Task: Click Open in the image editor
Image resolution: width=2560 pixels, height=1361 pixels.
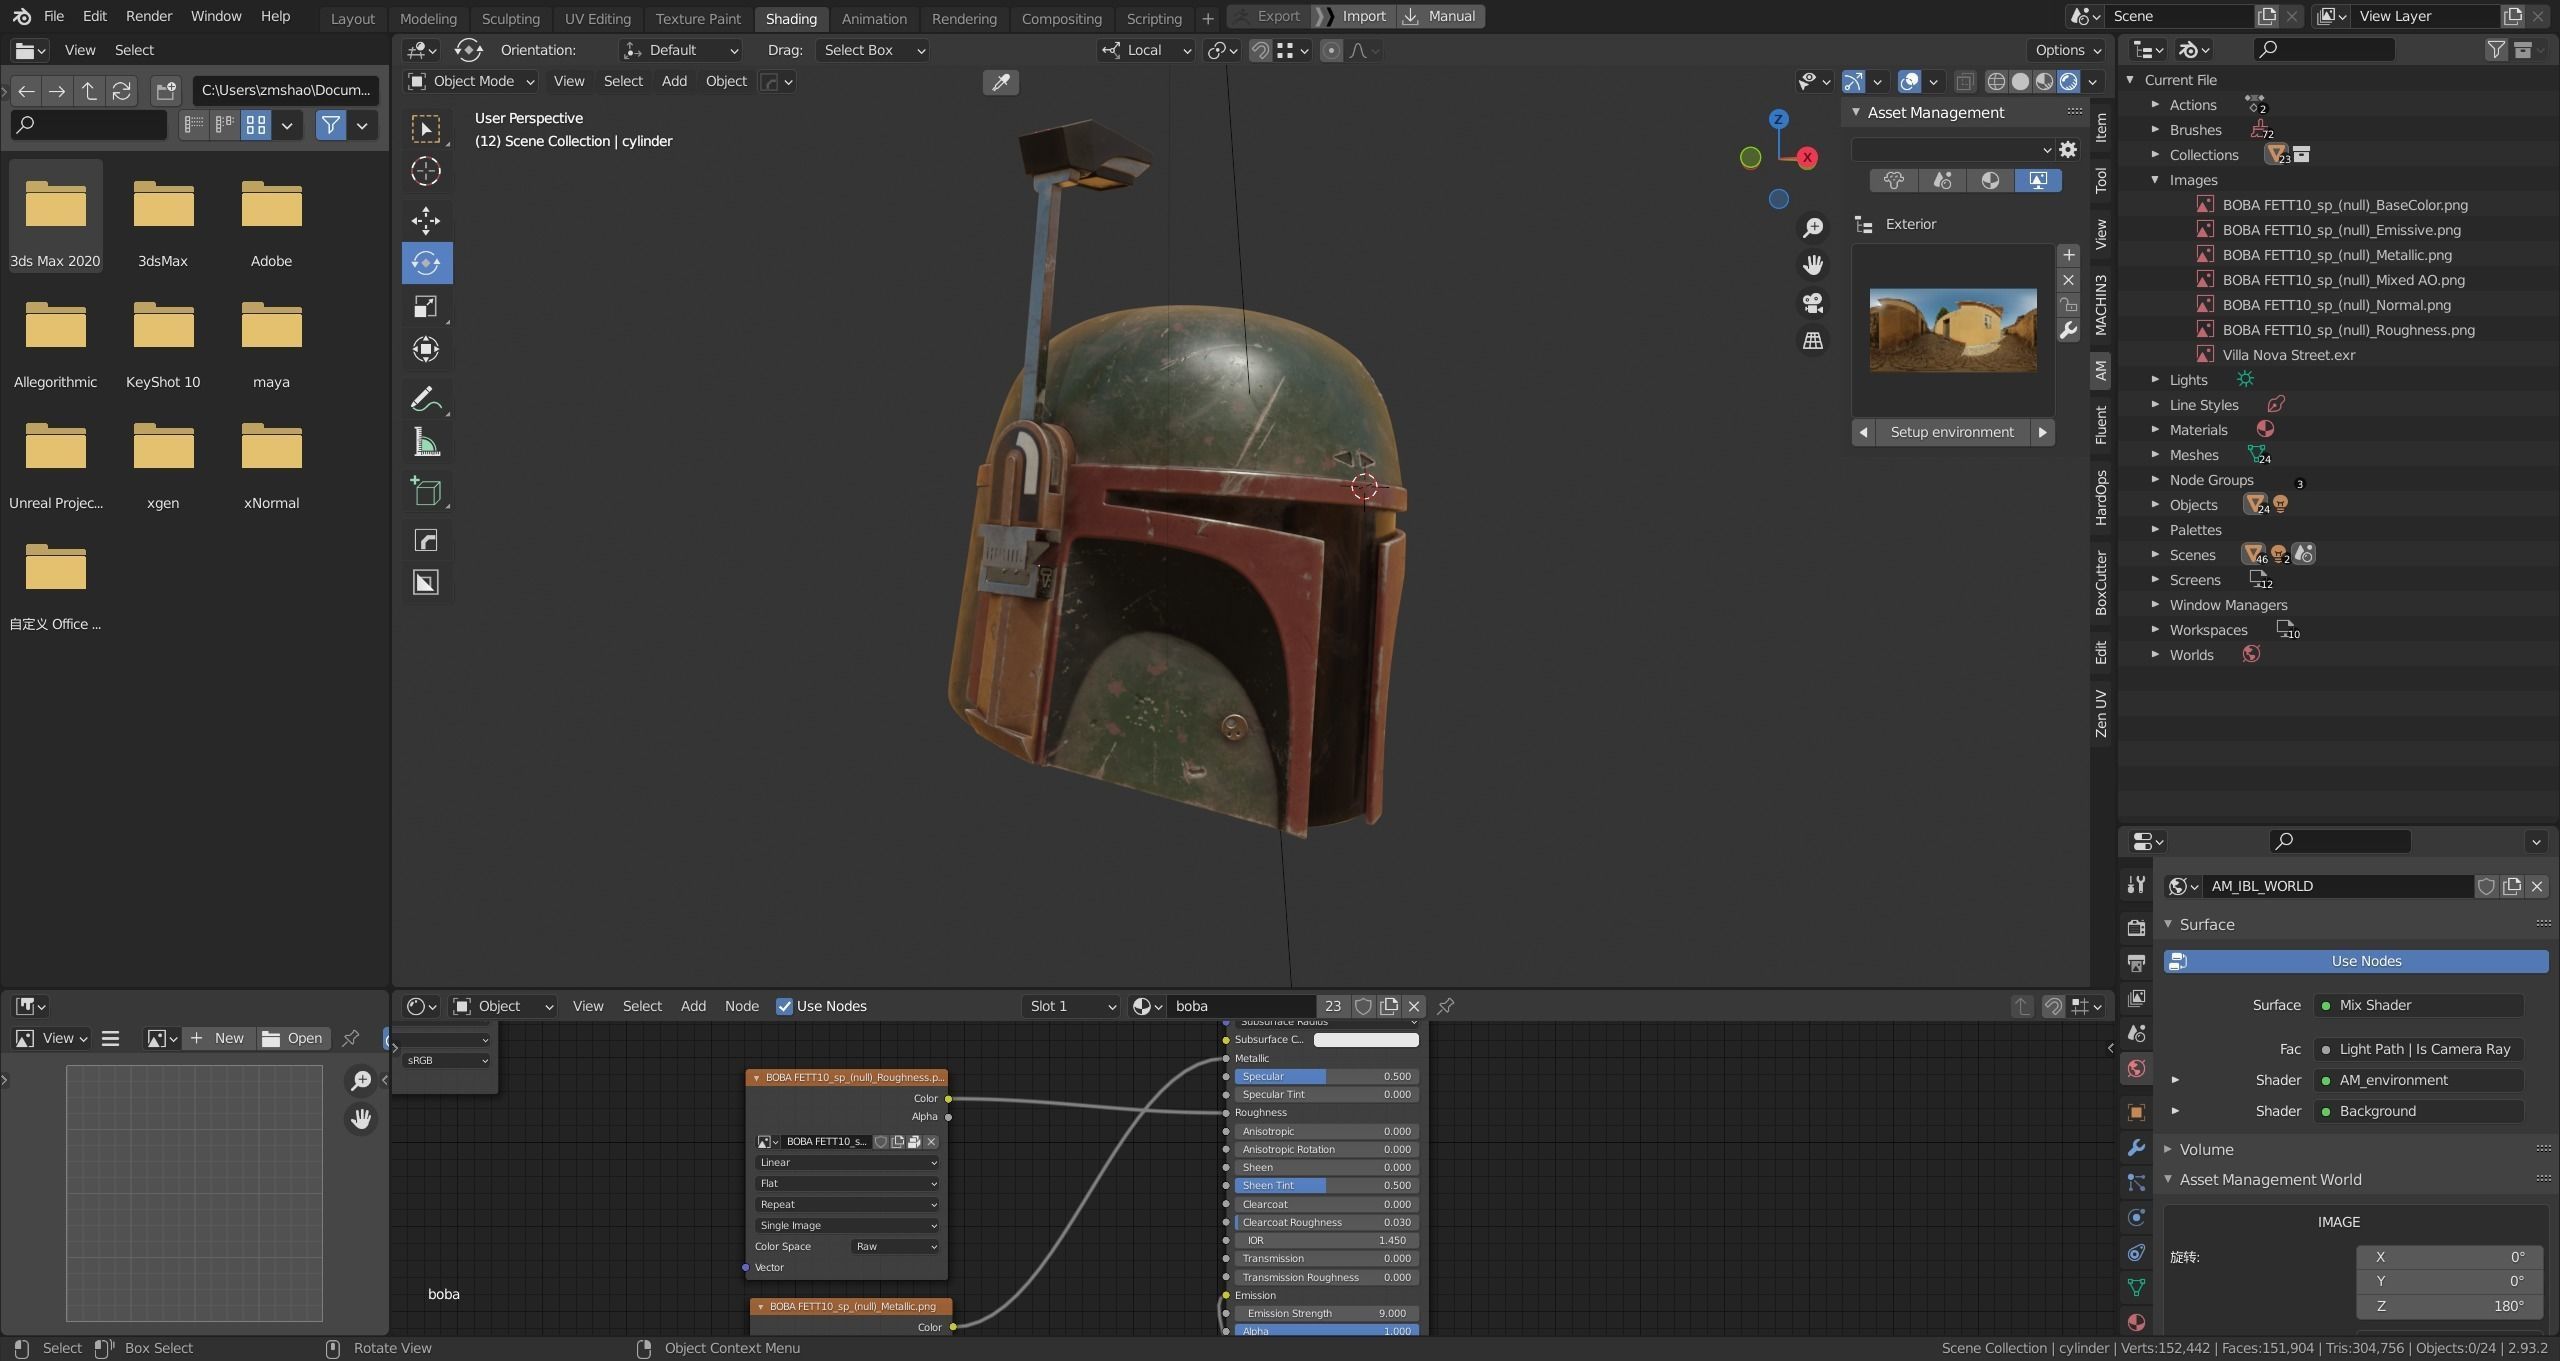Action: point(292,1038)
